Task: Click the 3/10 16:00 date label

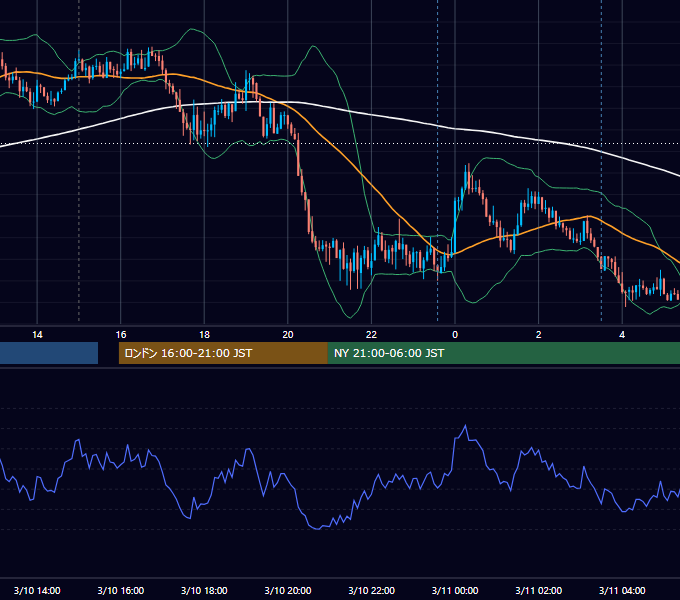Action: click(121, 590)
